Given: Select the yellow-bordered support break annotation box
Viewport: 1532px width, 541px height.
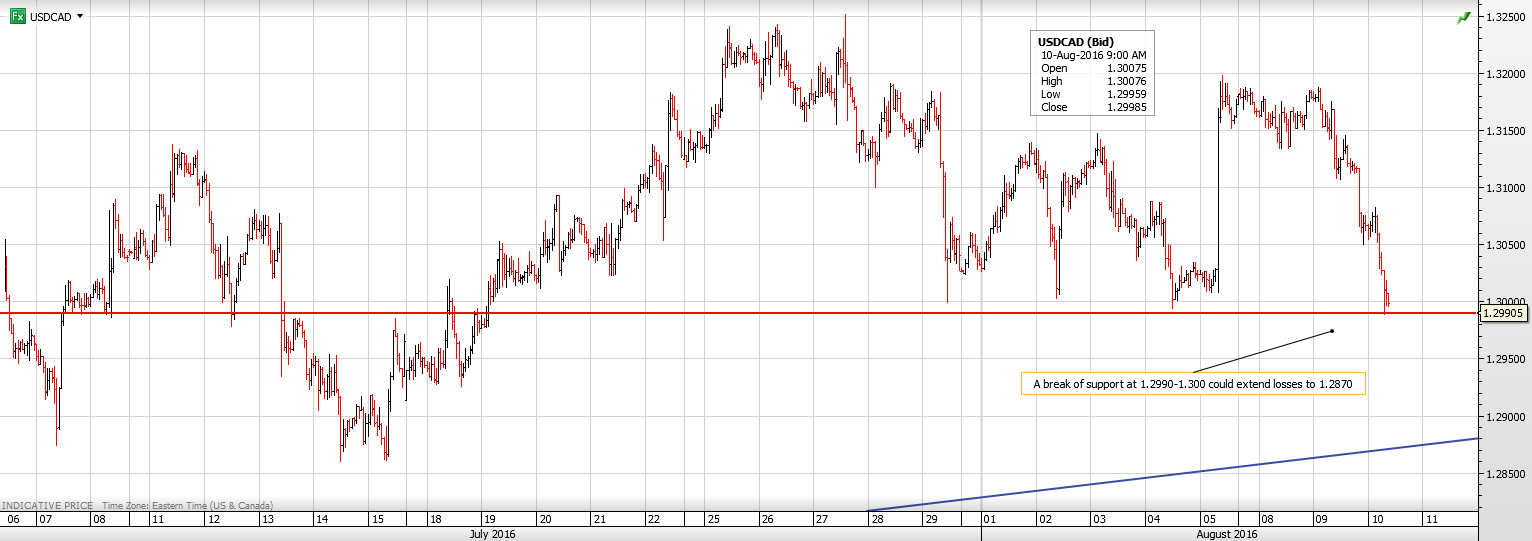Looking at the screenshot, I should pyautogui.click(x=1193, y=383).
